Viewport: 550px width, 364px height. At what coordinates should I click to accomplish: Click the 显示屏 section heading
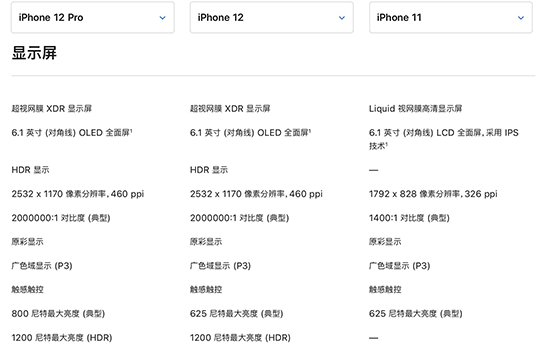34,53
